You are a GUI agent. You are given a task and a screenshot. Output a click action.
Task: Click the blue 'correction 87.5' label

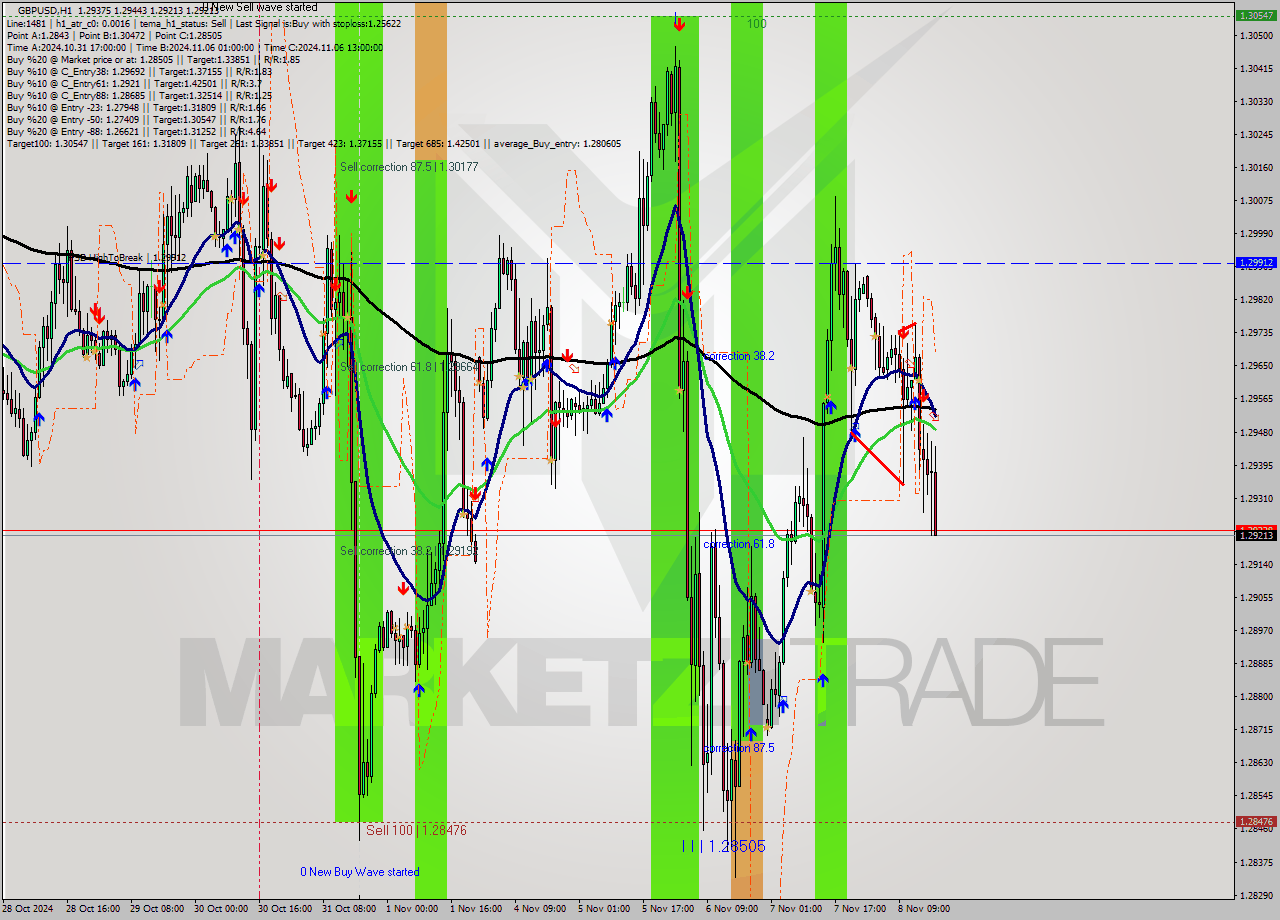click(738, 748)
